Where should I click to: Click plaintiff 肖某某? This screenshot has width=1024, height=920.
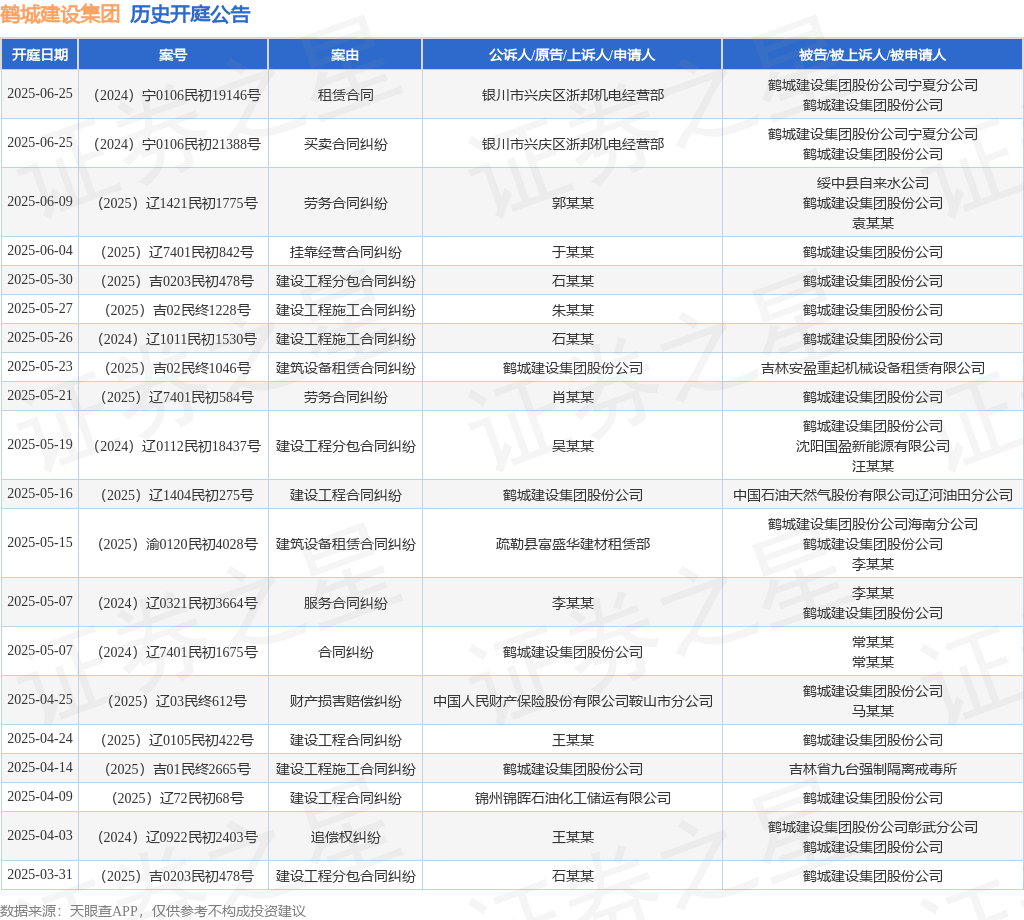click(573, 397)
